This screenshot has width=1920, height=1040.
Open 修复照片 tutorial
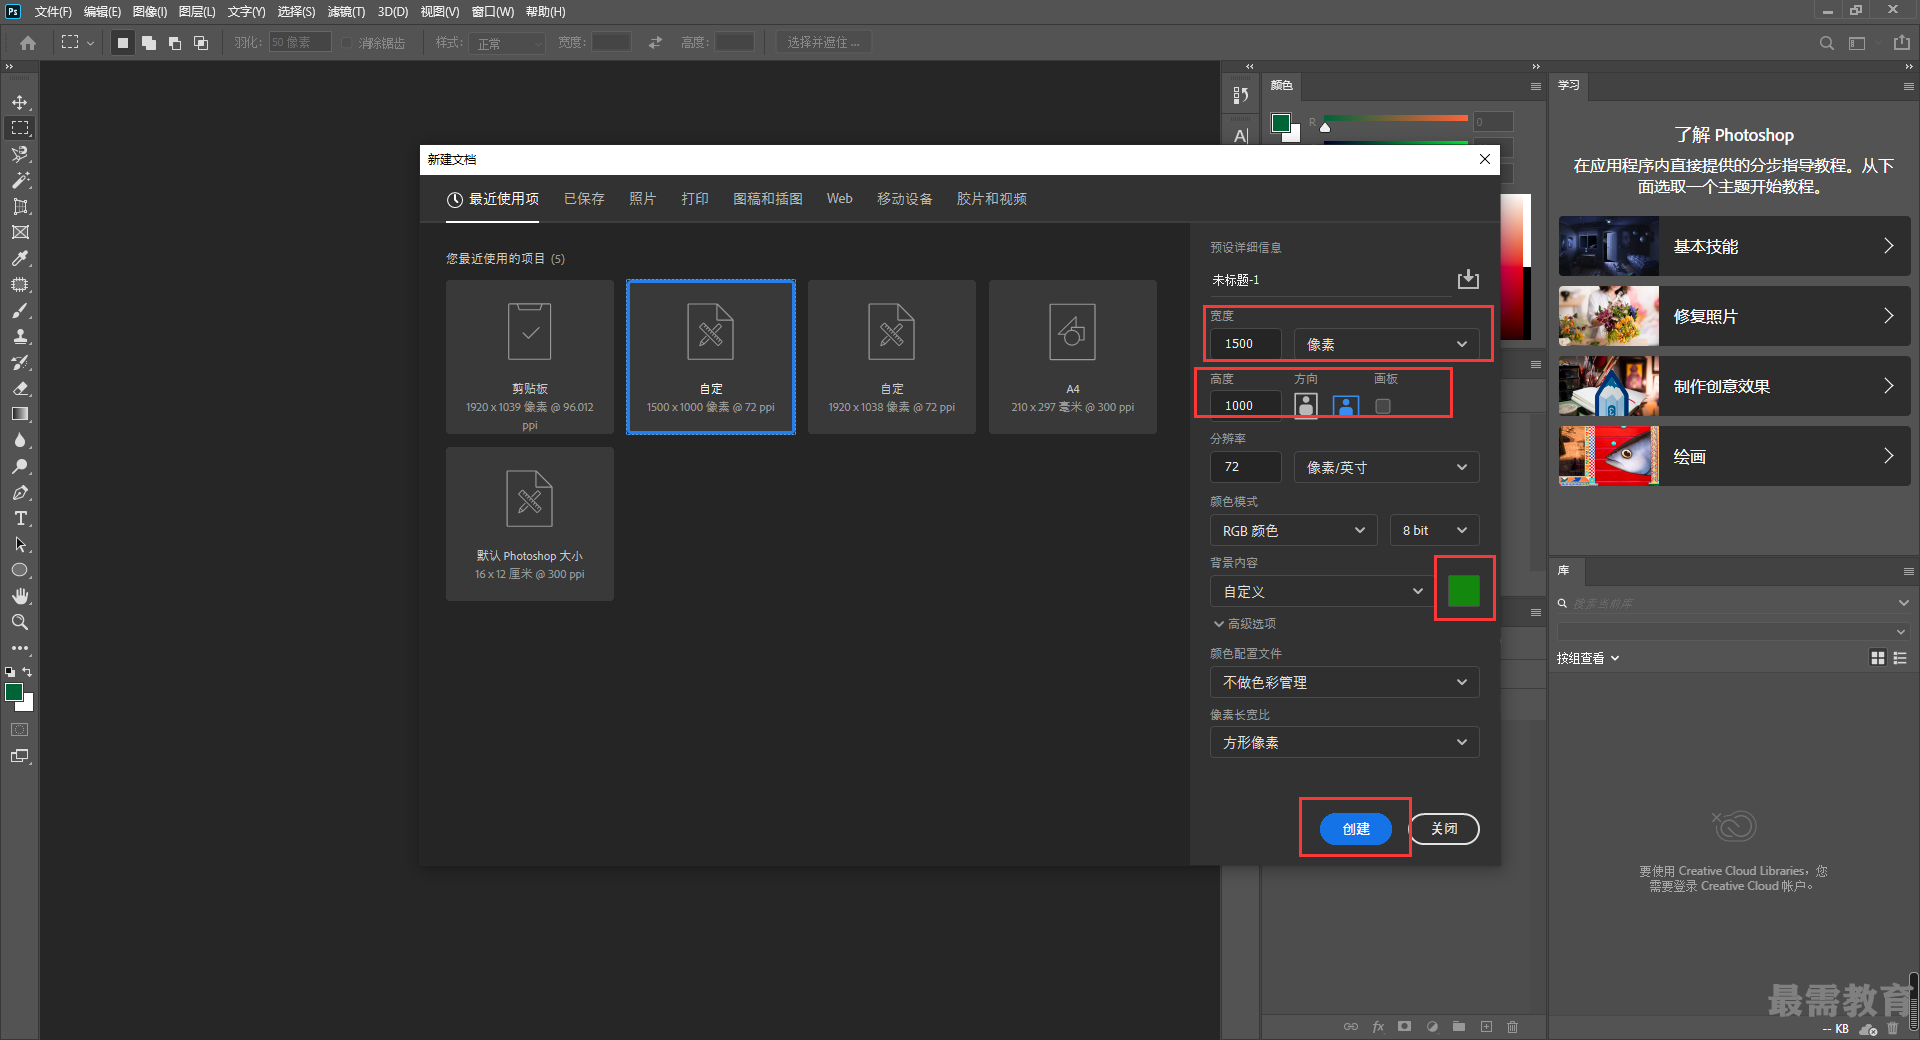point(1734,316)
